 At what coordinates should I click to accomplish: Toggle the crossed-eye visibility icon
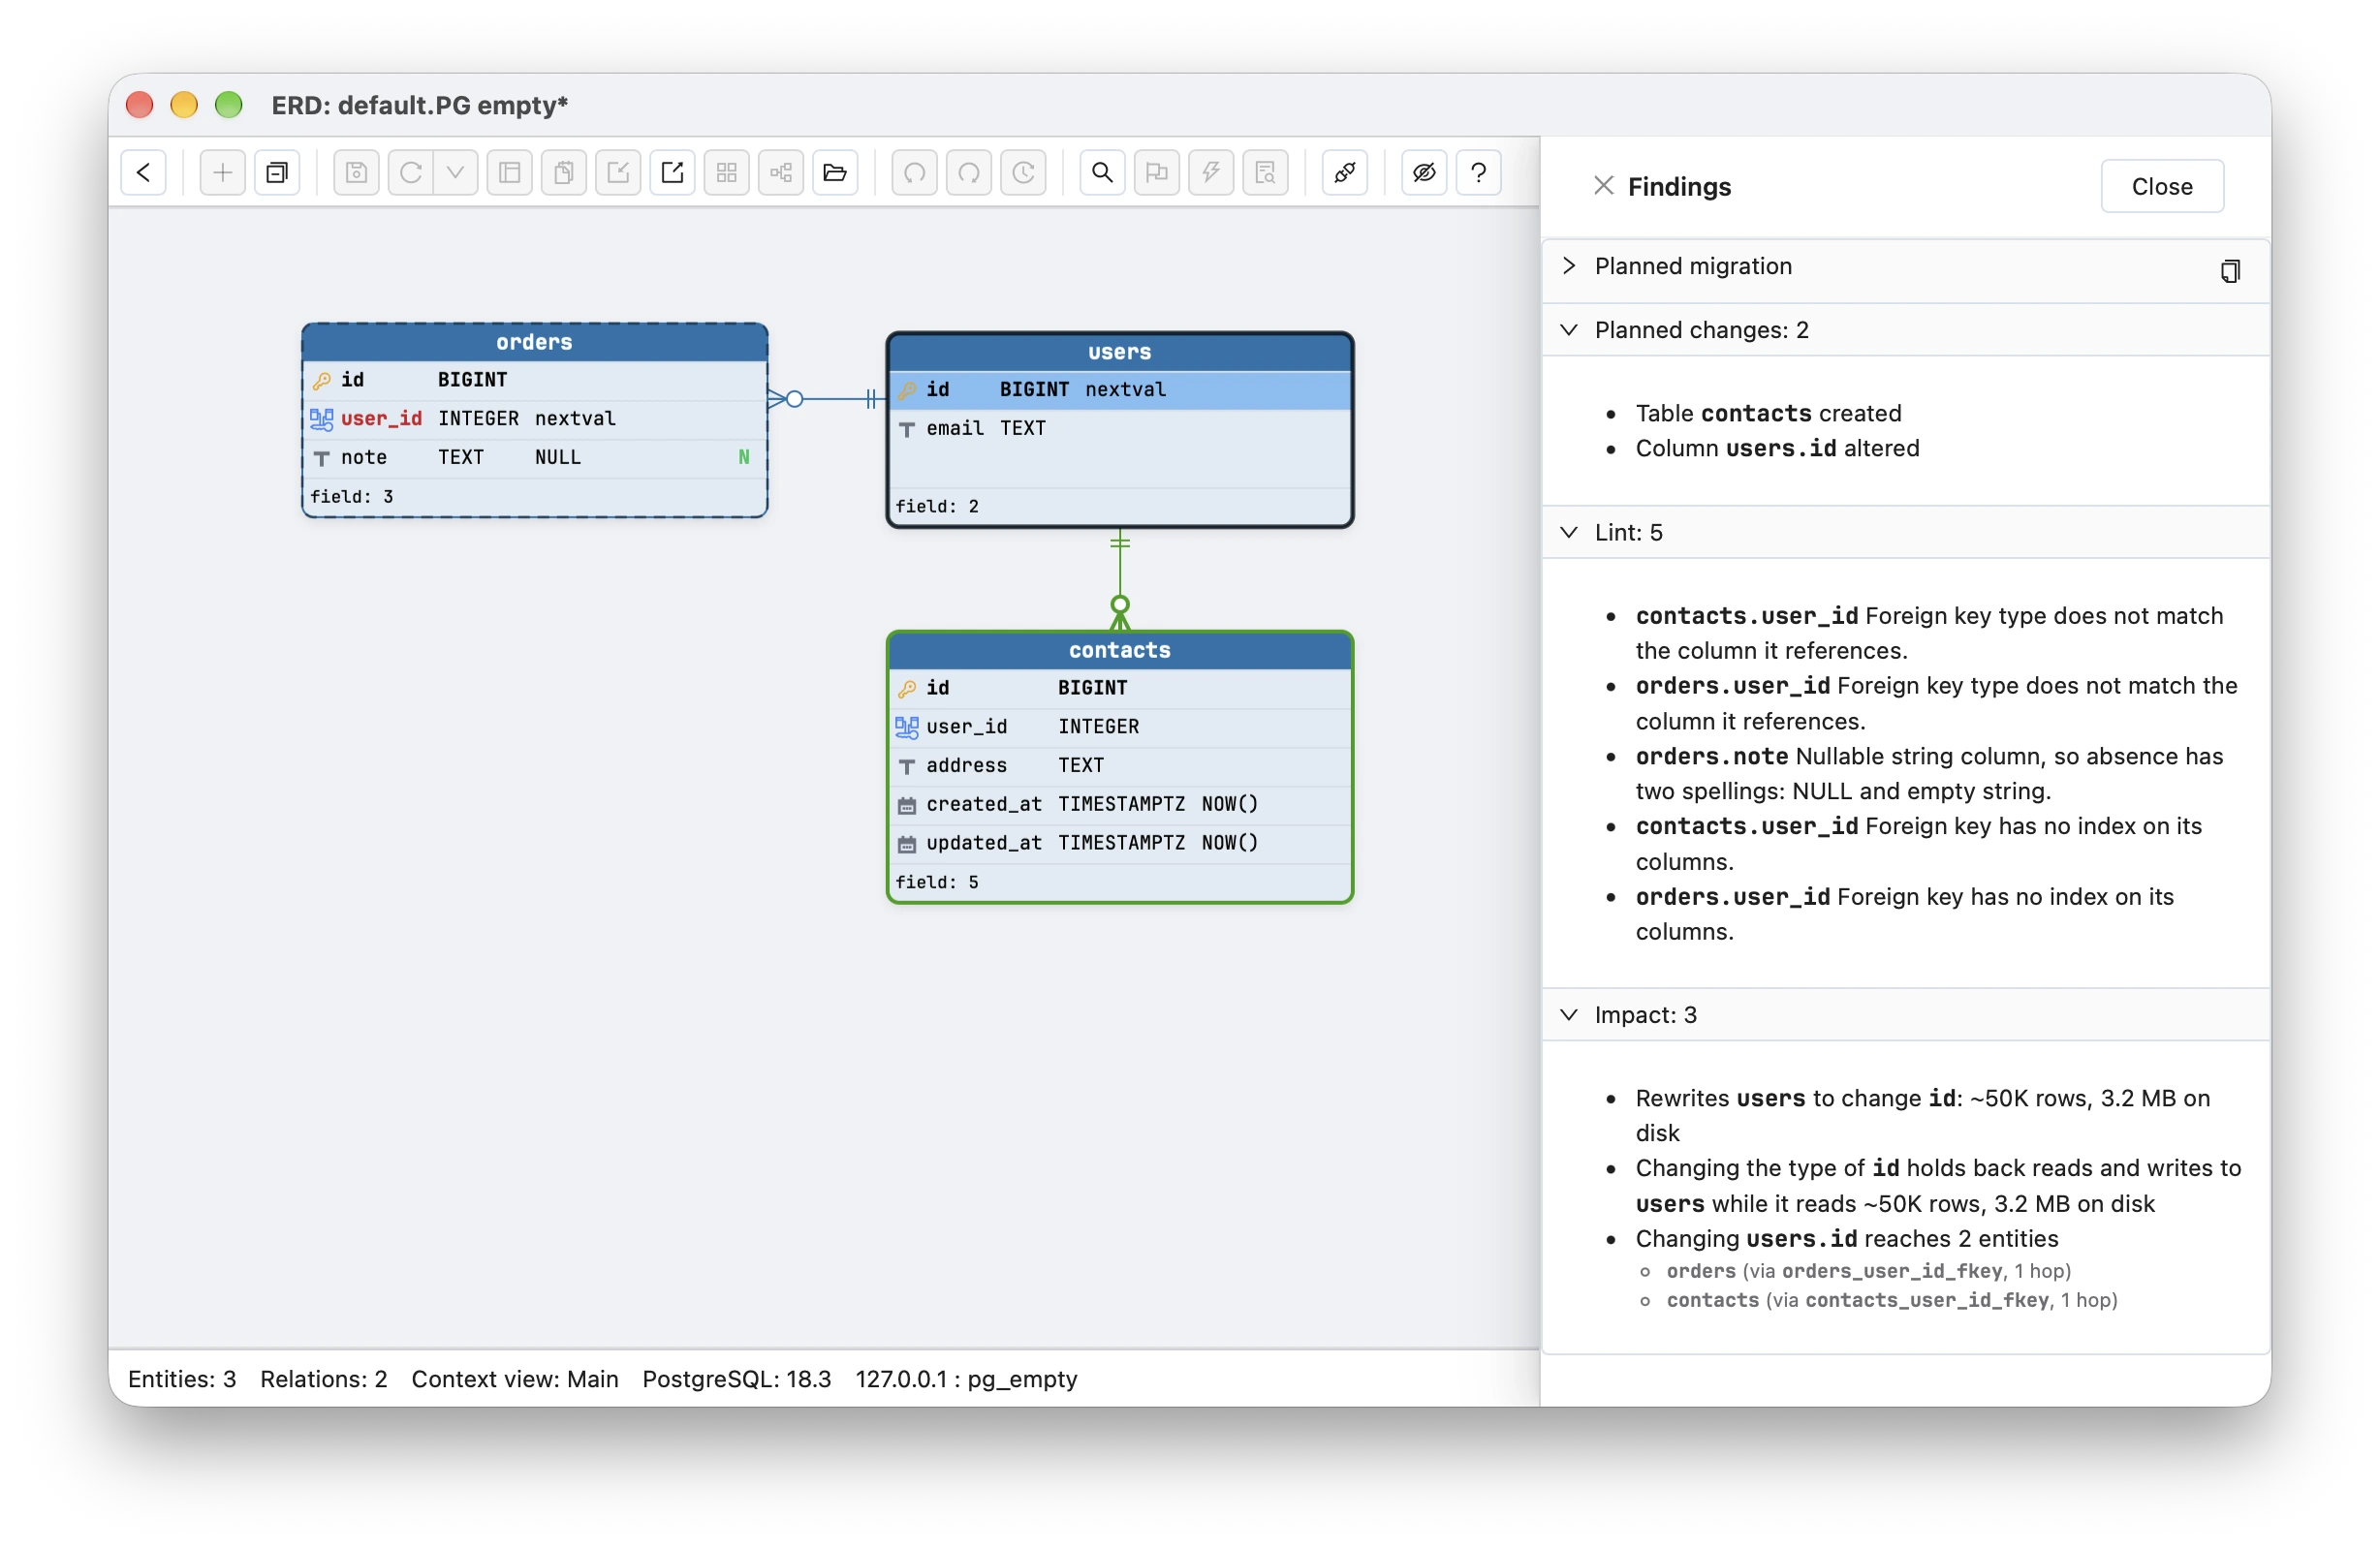(1424, 173)
